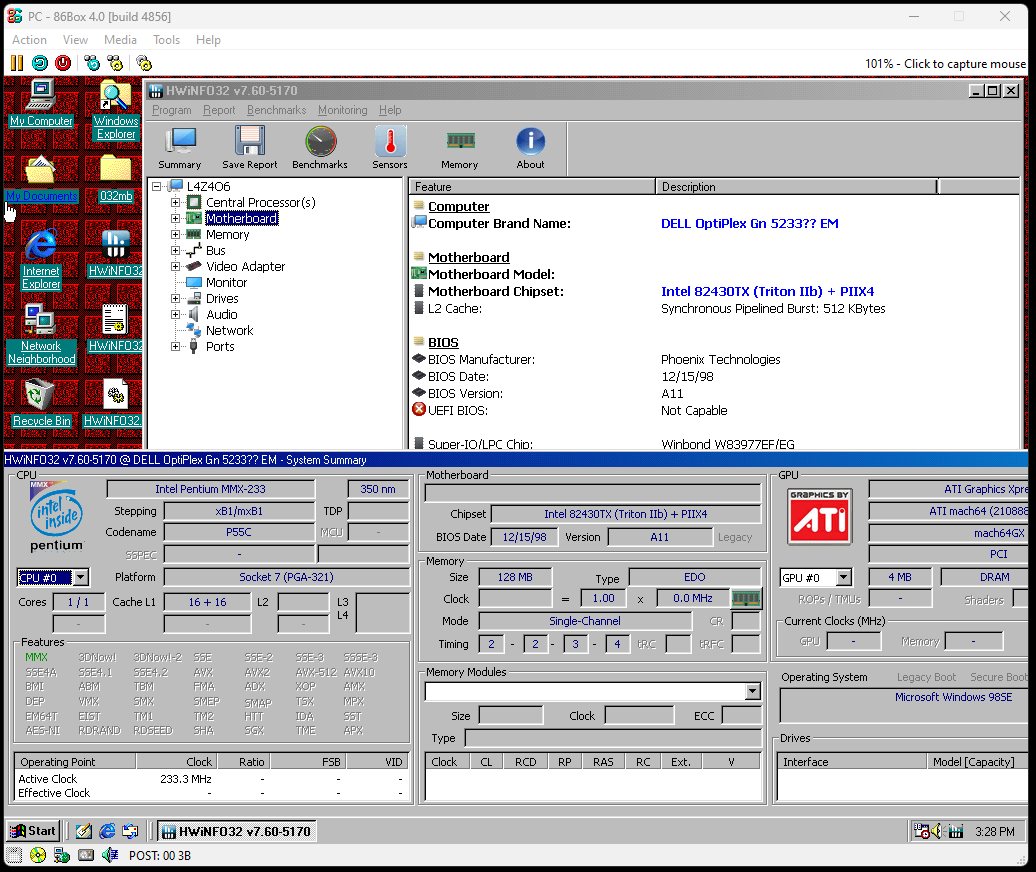
Task: Click Task Scheduler icon in system tray
Action: (921, 831)
